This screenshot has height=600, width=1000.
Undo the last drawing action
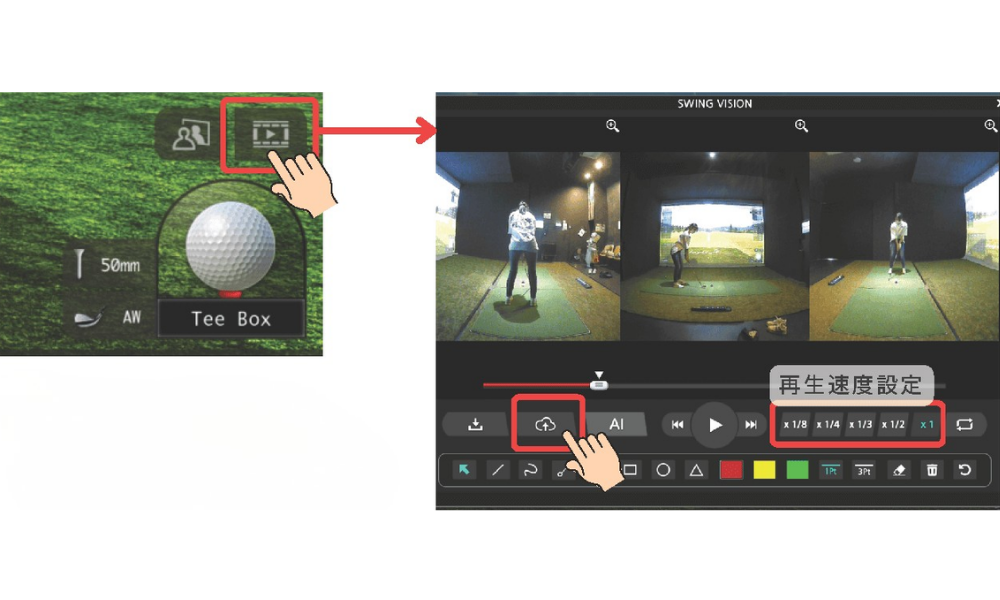[x=965, y=471]
